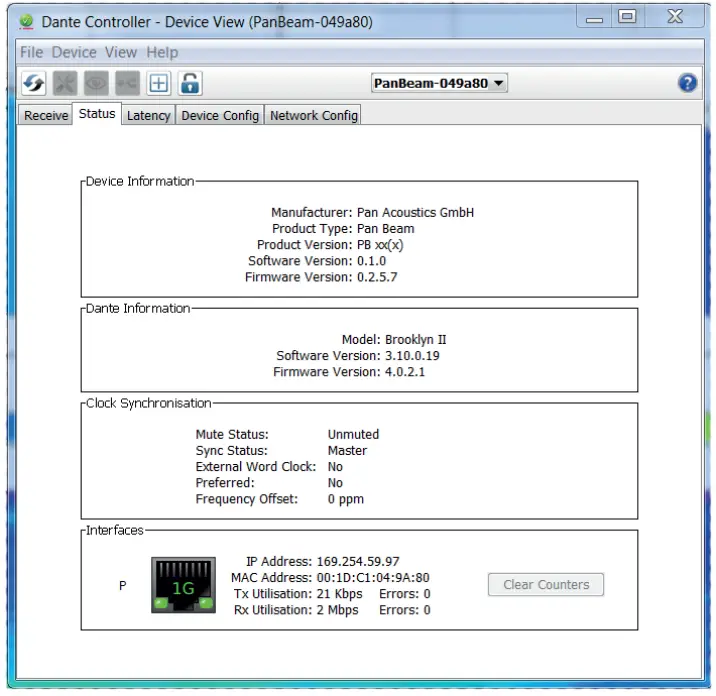Viewport: 716px width, 696px height.
Task: Open the Device Config tab
Action: click(220, 115)
